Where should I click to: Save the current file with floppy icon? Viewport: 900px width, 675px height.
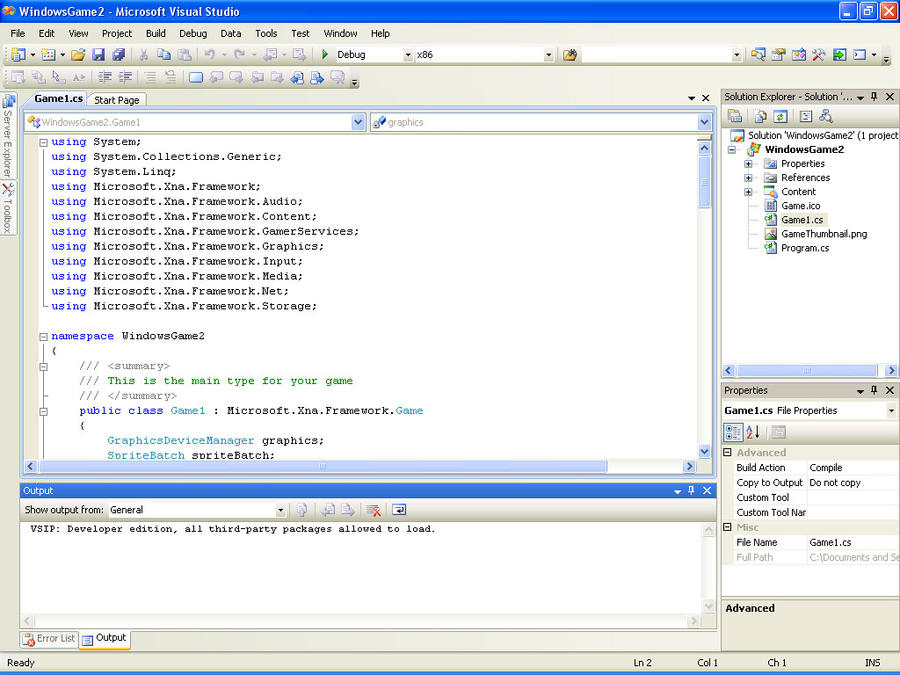pyautogui.click(x=99, y=55)
